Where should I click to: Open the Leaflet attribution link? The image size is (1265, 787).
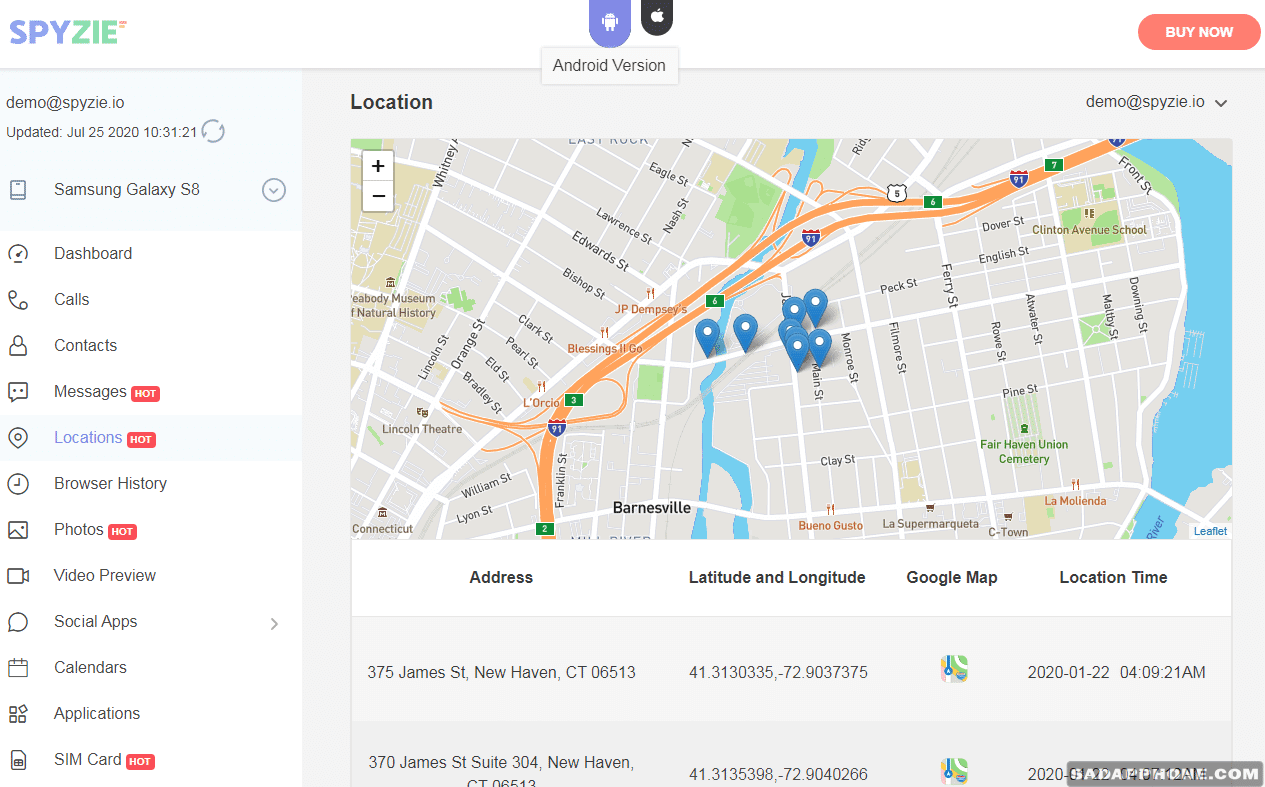click(1209, 531)
